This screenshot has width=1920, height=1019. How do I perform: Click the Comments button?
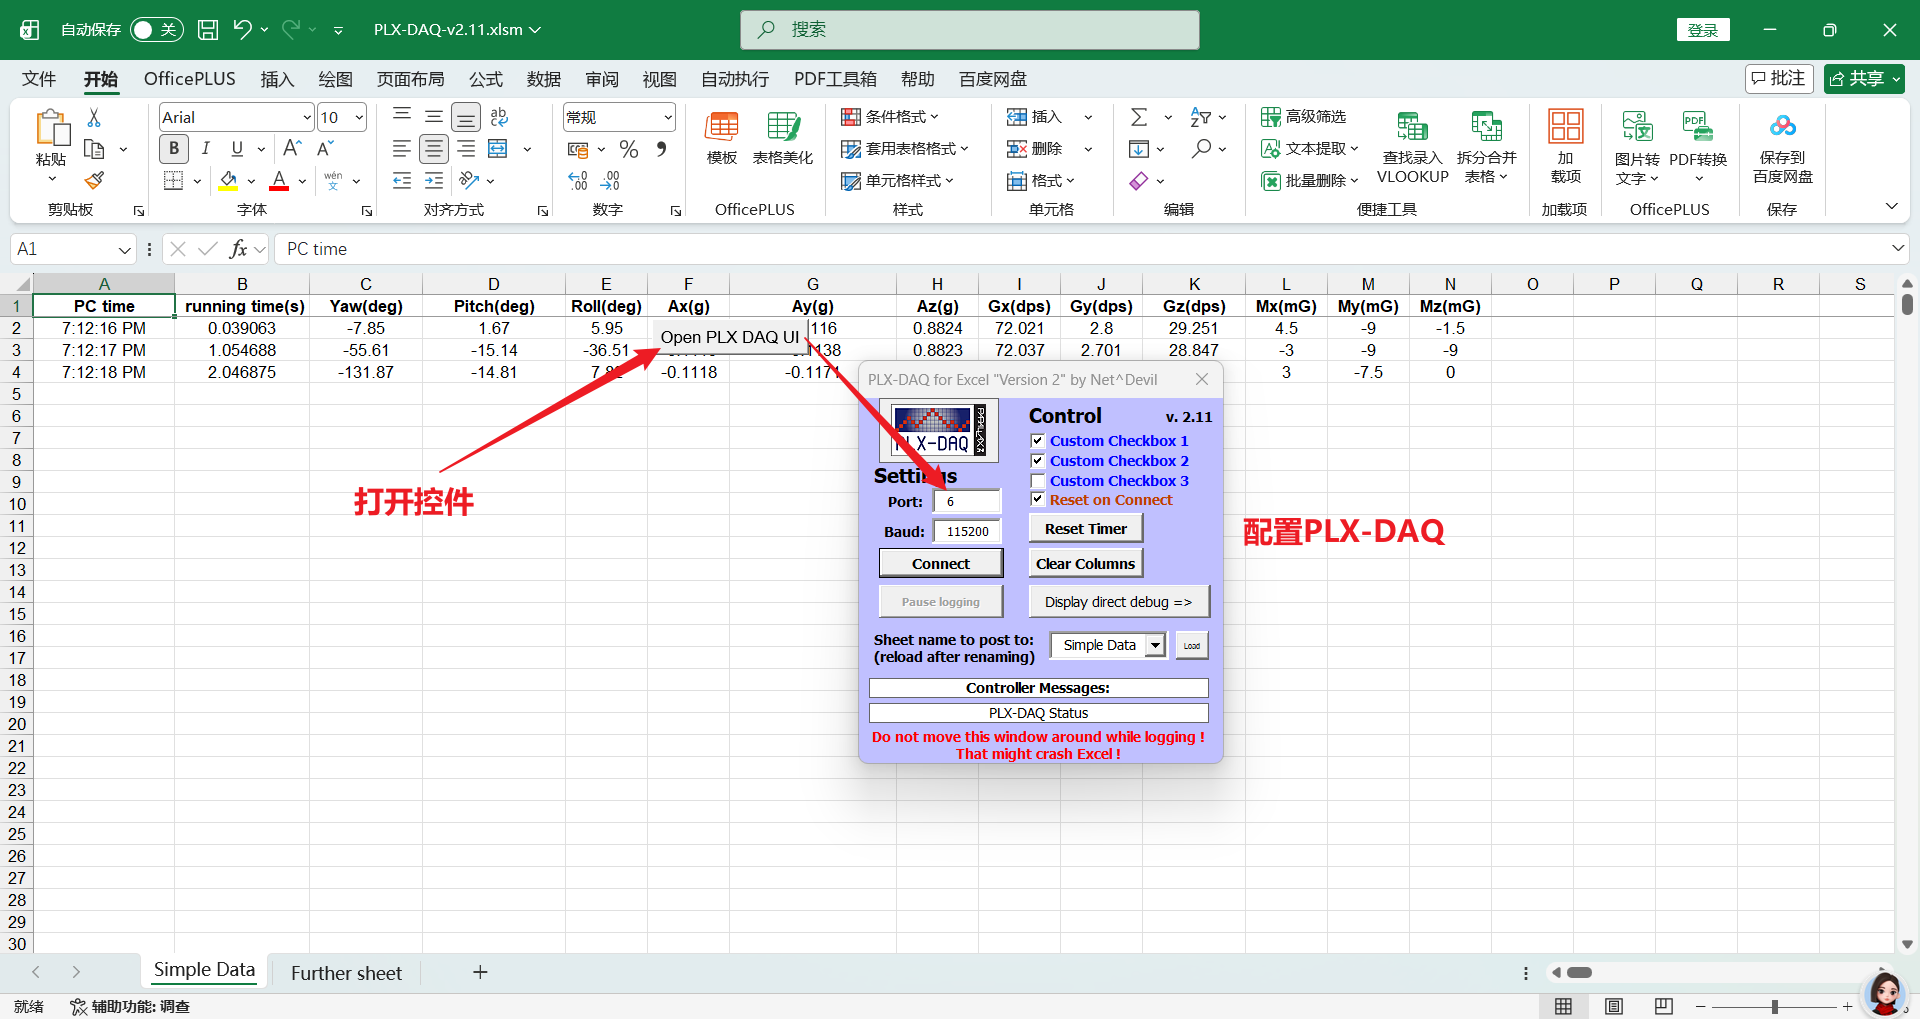point(1779,79)
